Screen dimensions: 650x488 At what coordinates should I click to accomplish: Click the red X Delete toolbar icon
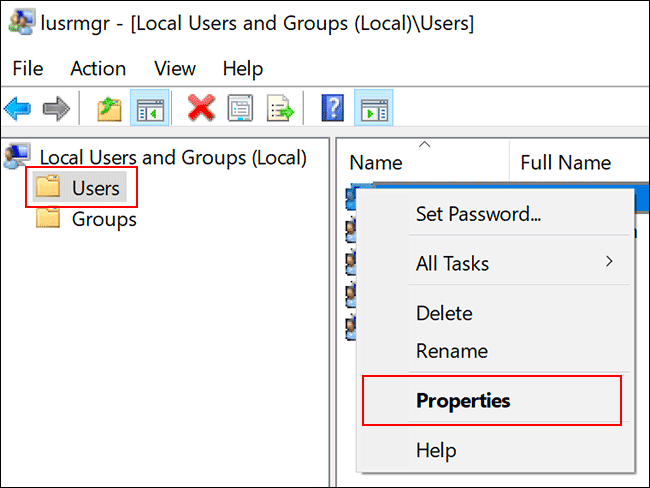point(201,108)
